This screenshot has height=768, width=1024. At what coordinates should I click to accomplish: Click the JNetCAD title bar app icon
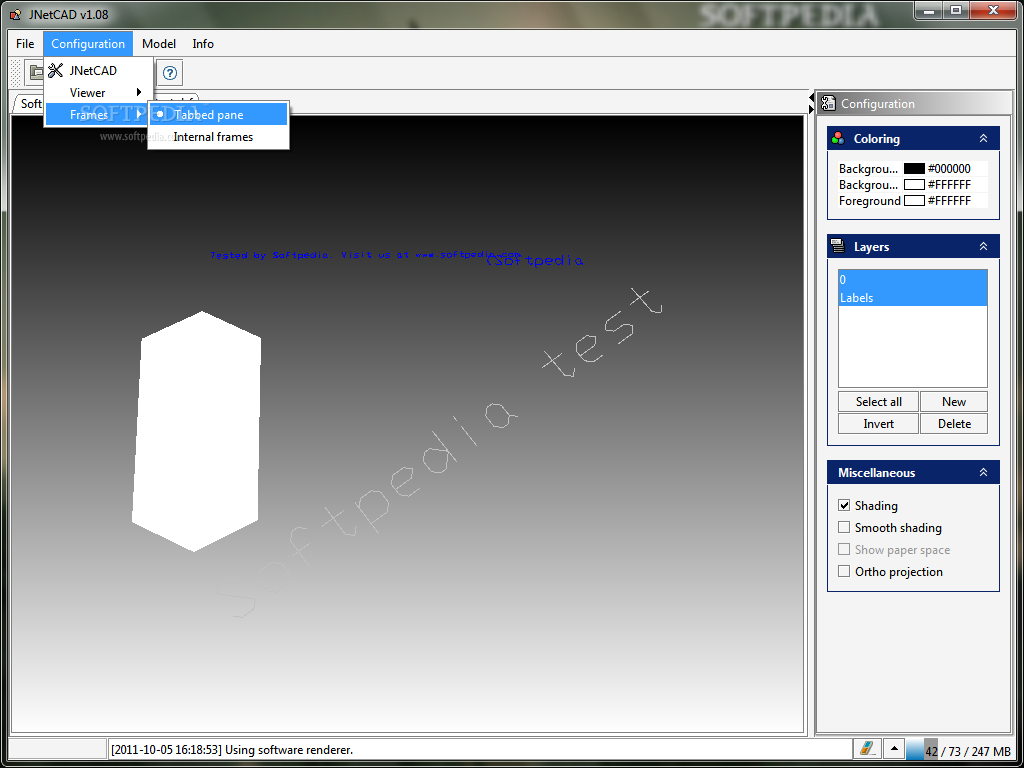pos(16,14)
